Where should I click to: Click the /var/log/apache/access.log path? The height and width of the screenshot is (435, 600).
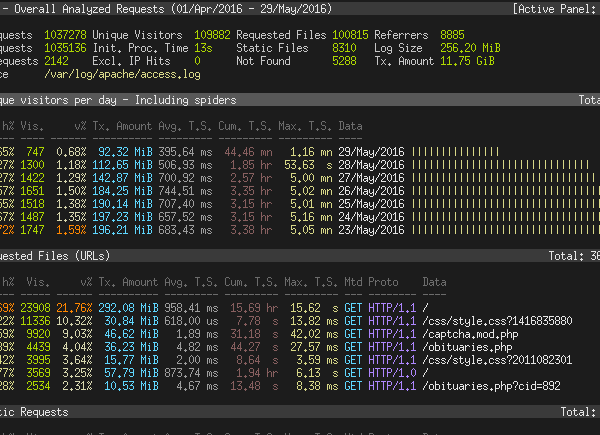(x=122, y=74)
